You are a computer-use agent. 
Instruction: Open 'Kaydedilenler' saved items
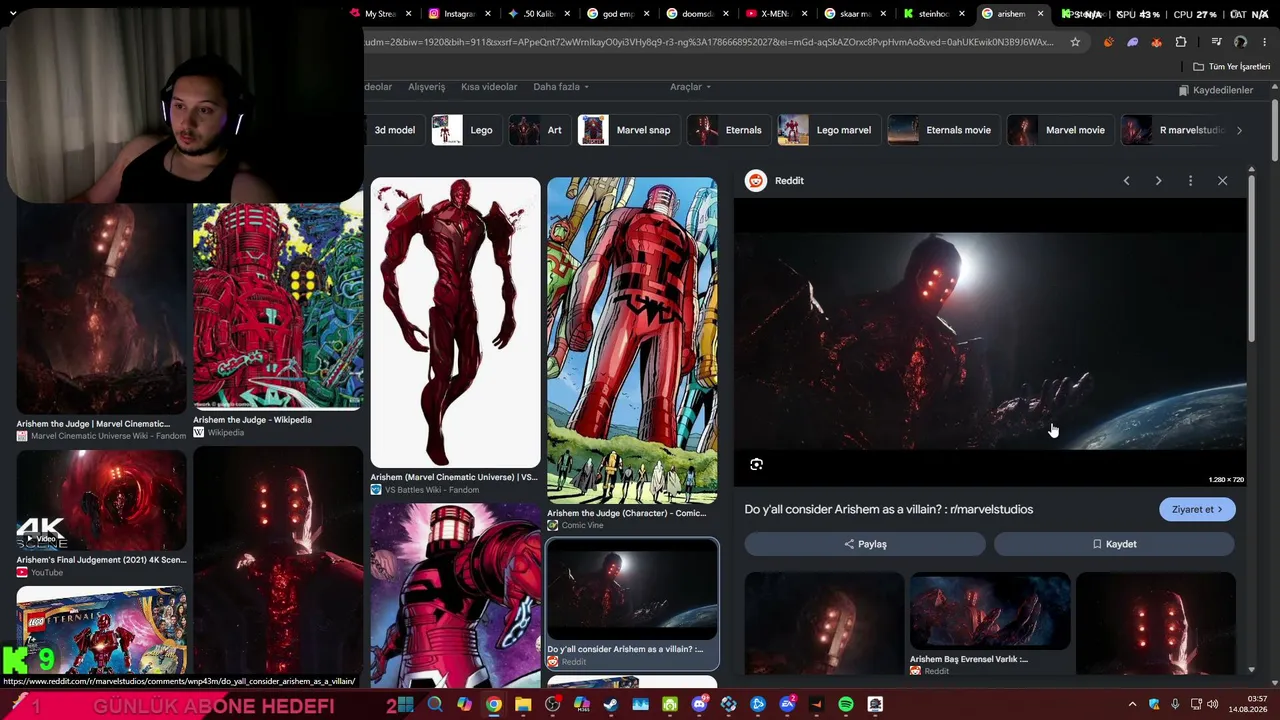point(1215,90)
